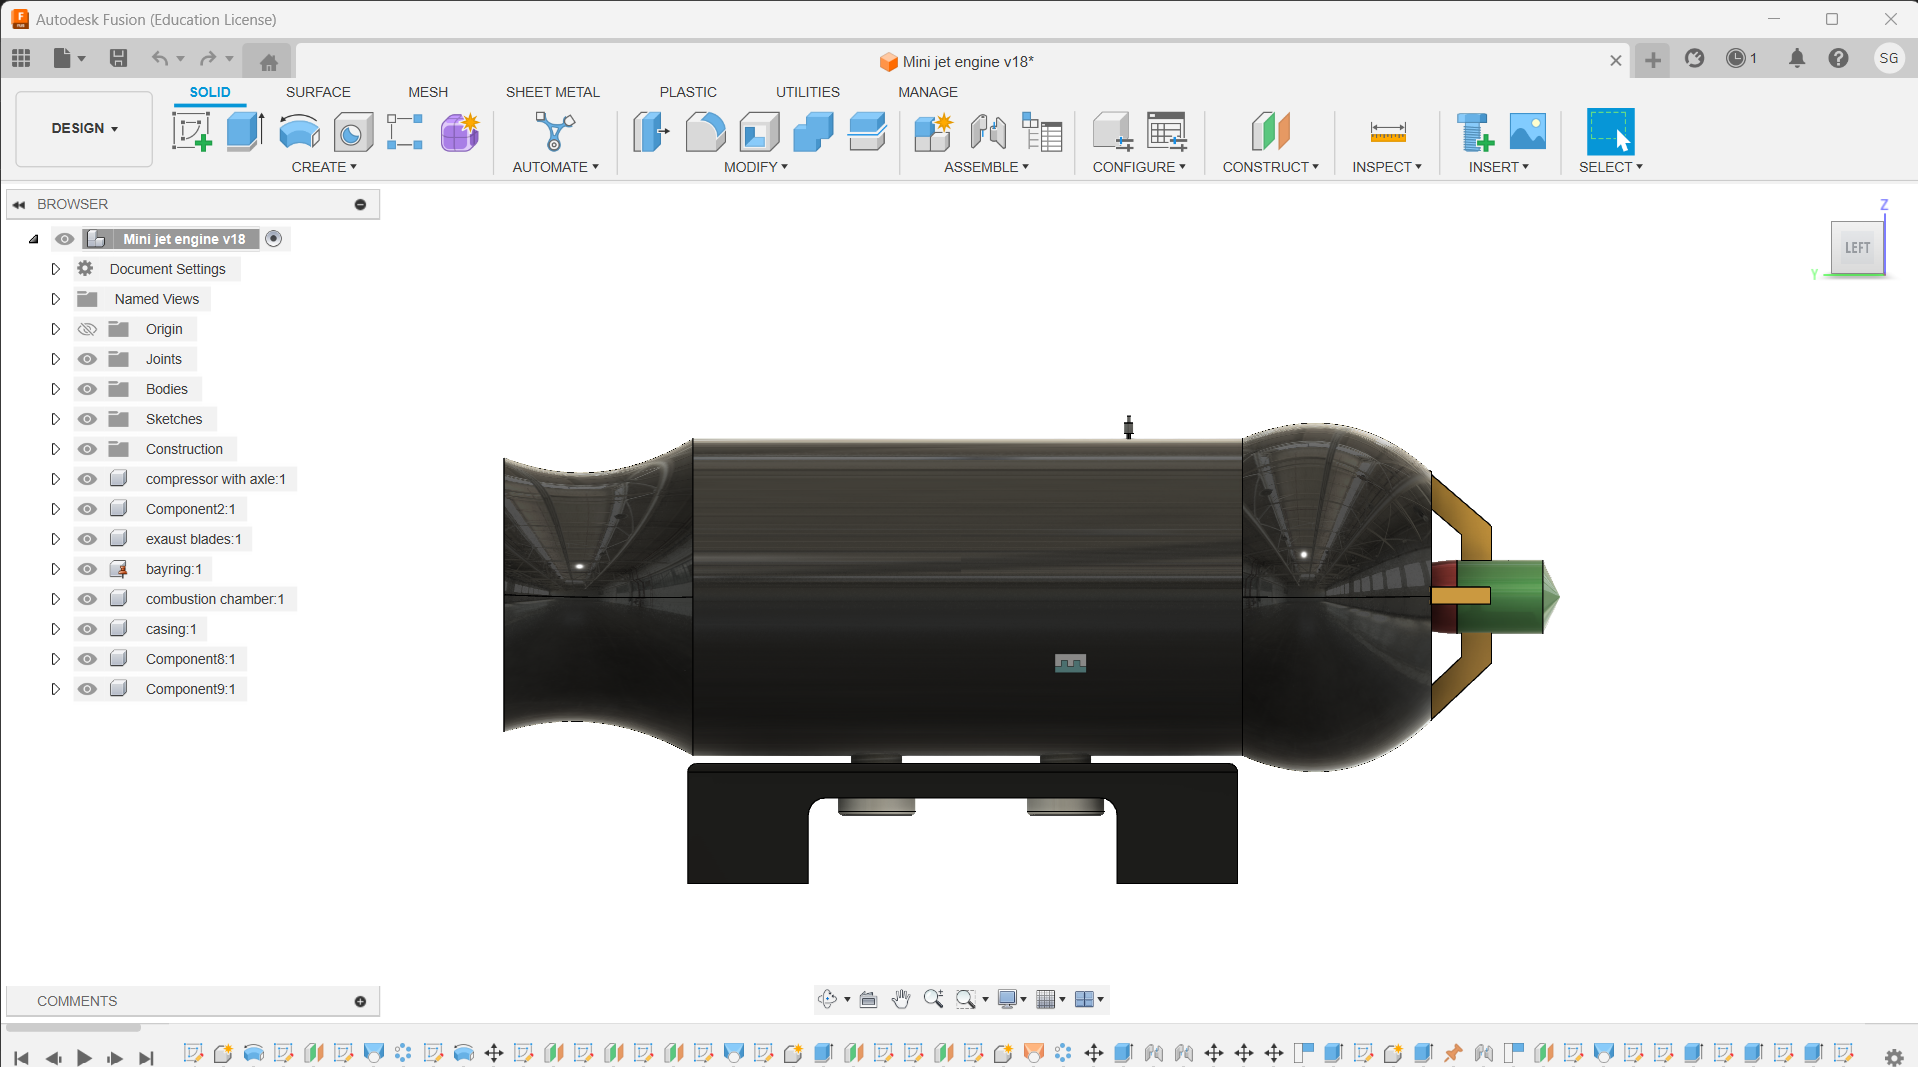Image resolution: width=1918 pixels, height=1067 pixels.
Task: Expand the Component9:1 node
Action: (x=55, y=689)
